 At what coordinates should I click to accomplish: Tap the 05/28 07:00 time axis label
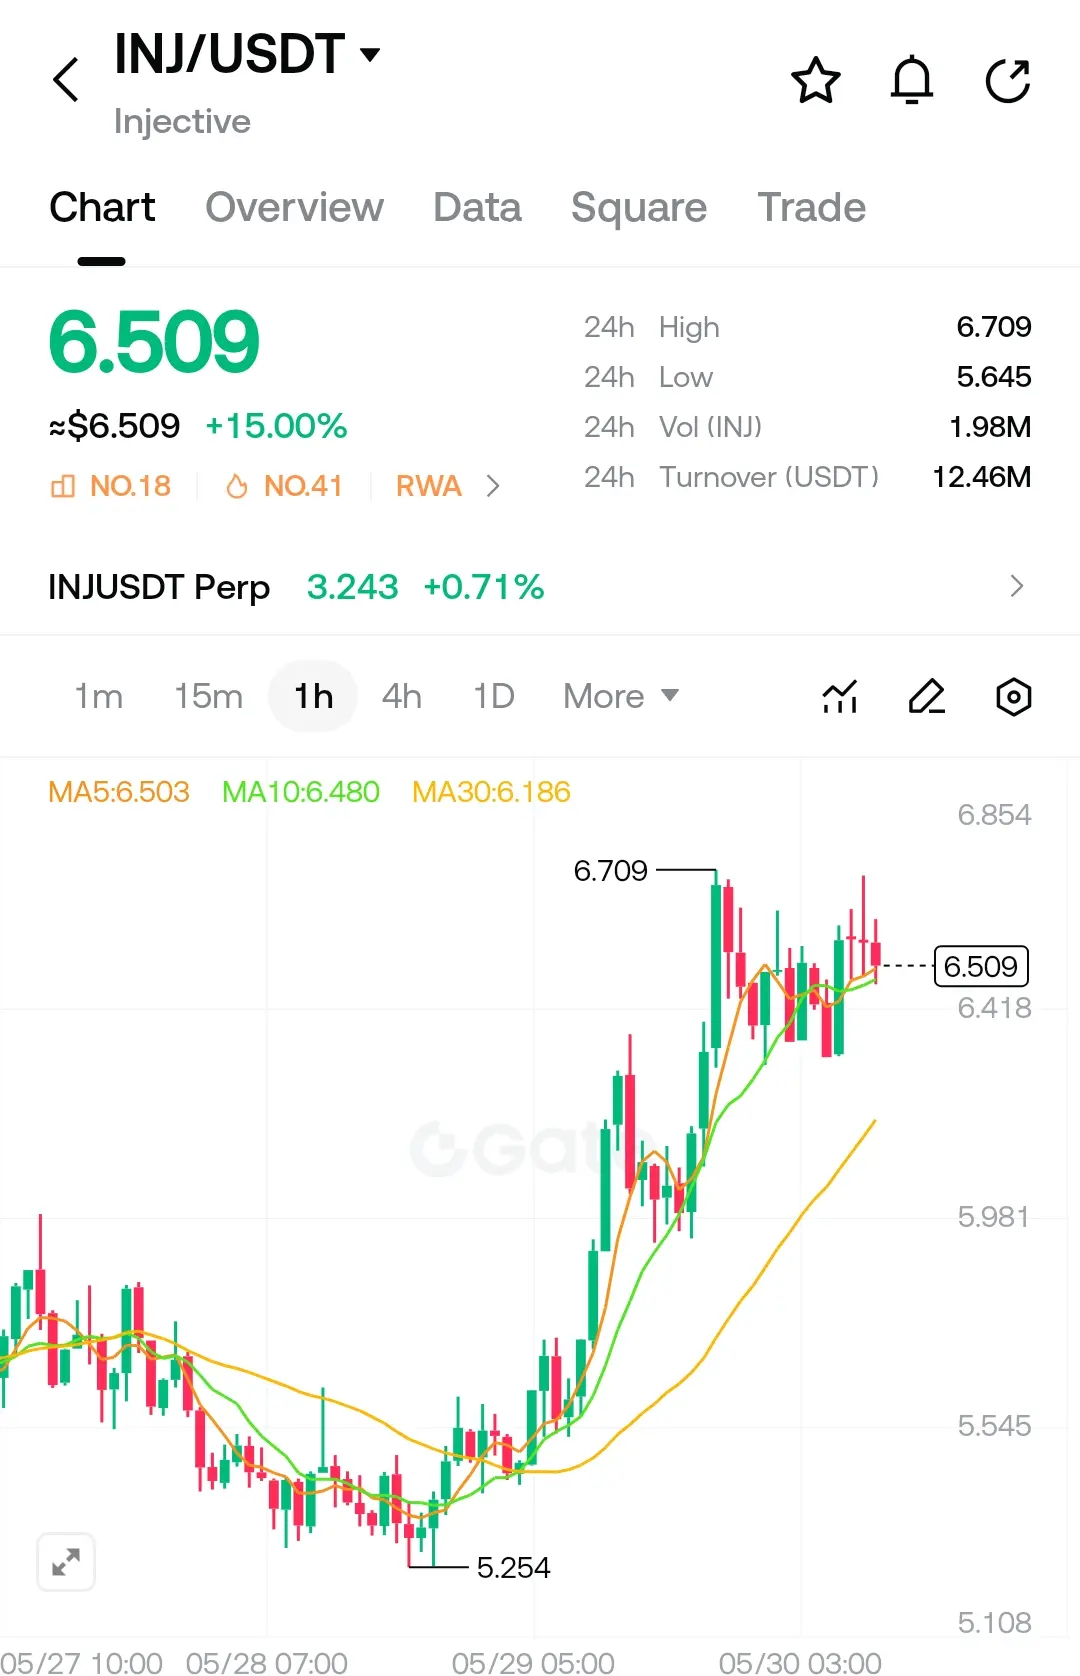pyautogui.click(x=267, y=1662)
